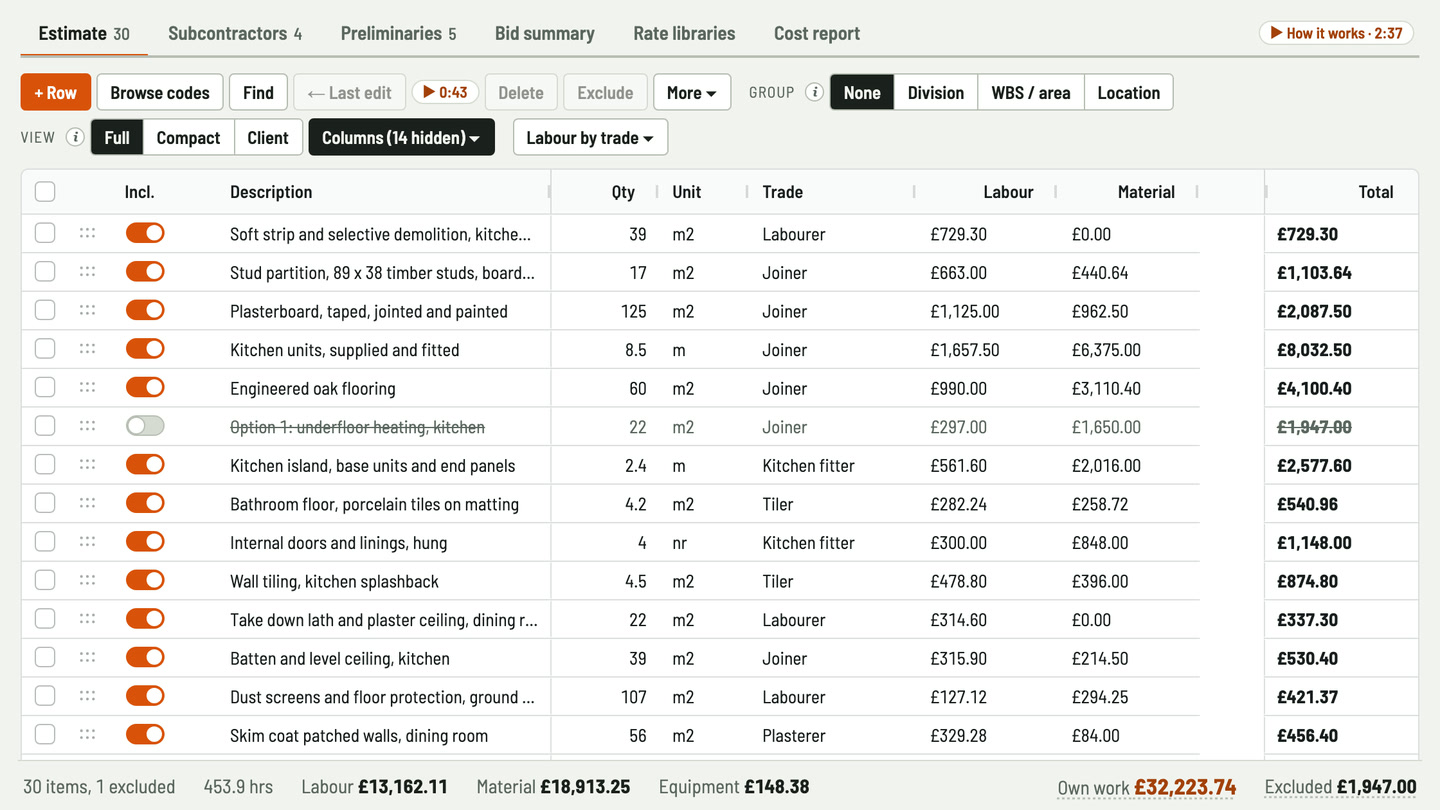Check the Plasterboard taped jointed row checkbox
This screenshot has width=1440, height=810.
(x=45, y=311)
